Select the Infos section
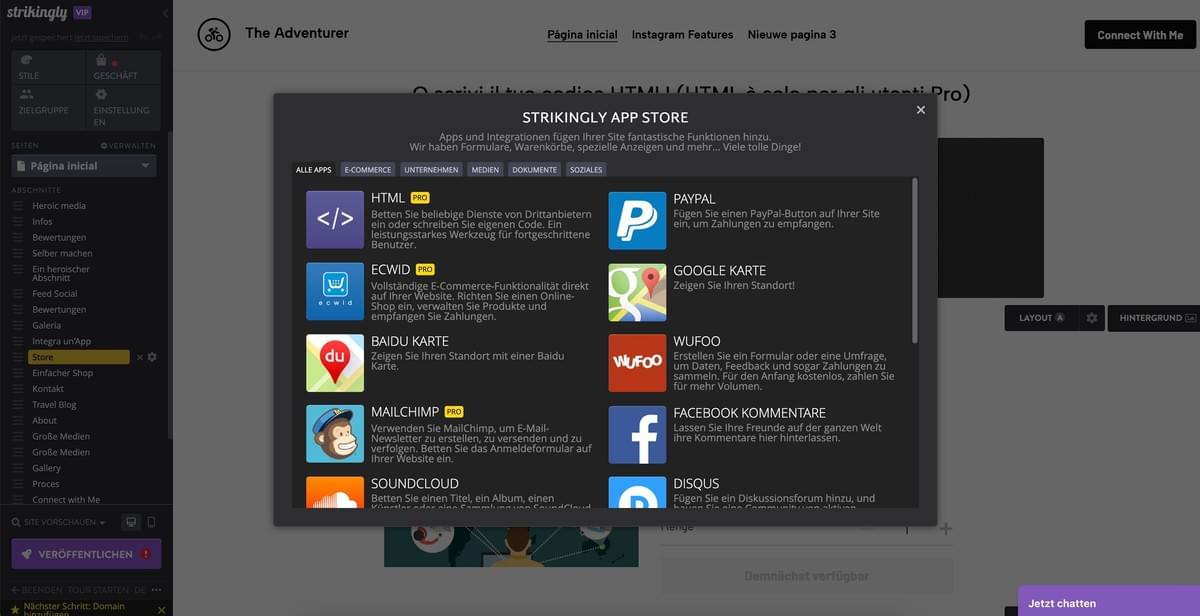The image size is (1200, 616). click(x=42, y=222)
